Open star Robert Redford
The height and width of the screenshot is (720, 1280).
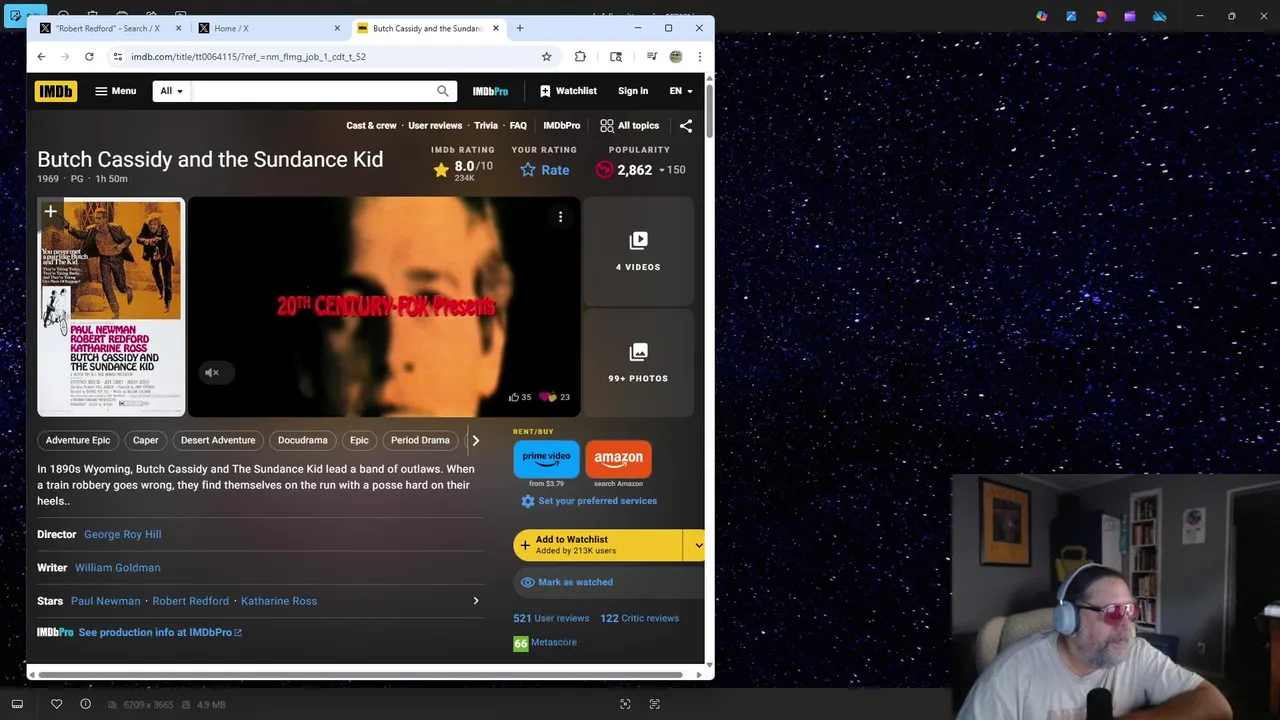191,601
